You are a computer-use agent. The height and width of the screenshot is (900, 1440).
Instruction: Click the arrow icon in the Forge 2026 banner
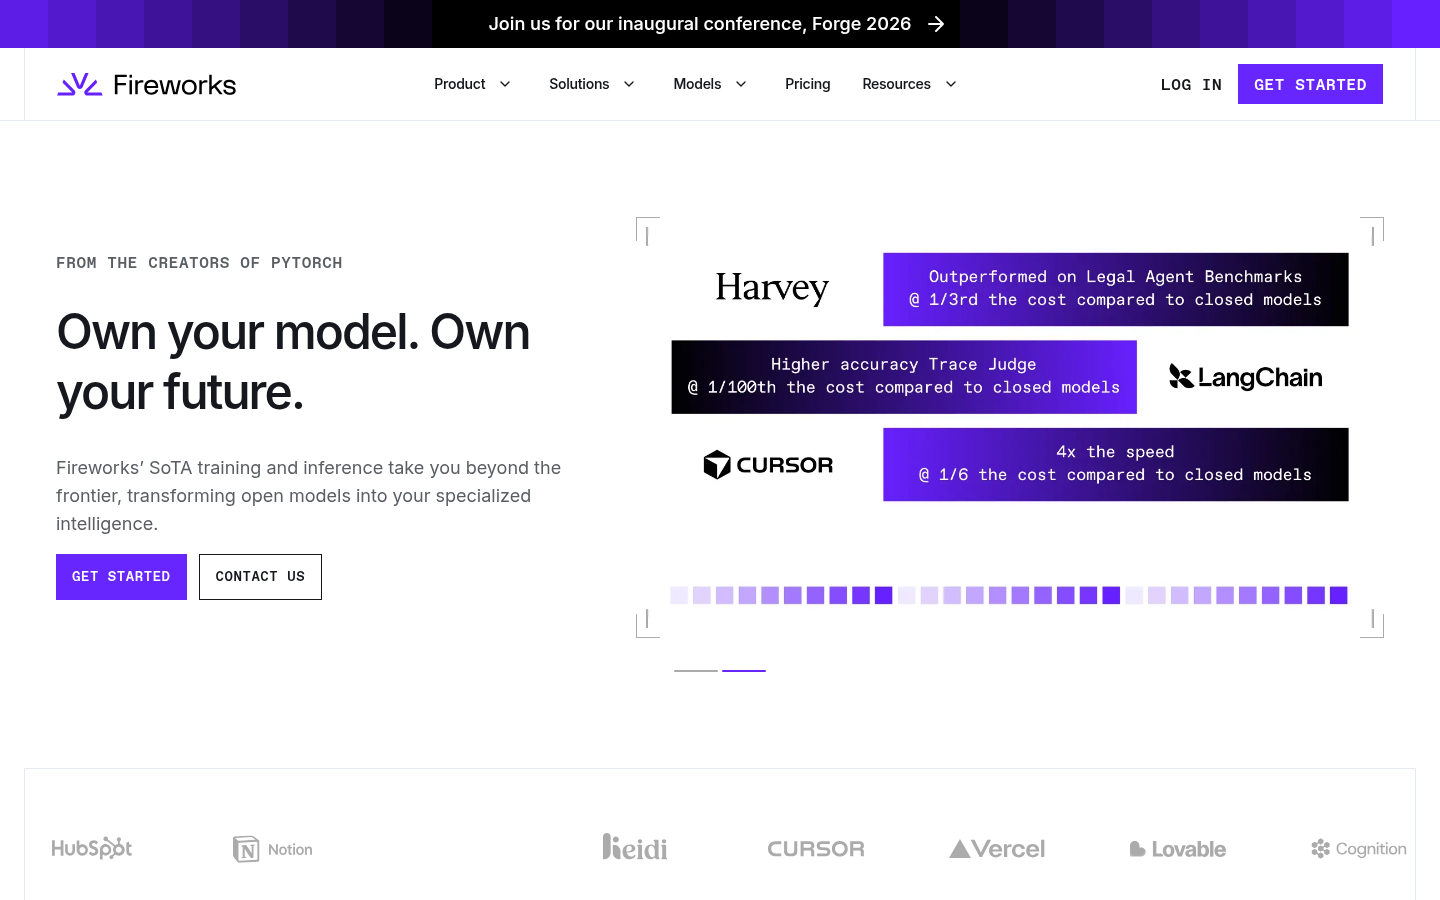936,24
